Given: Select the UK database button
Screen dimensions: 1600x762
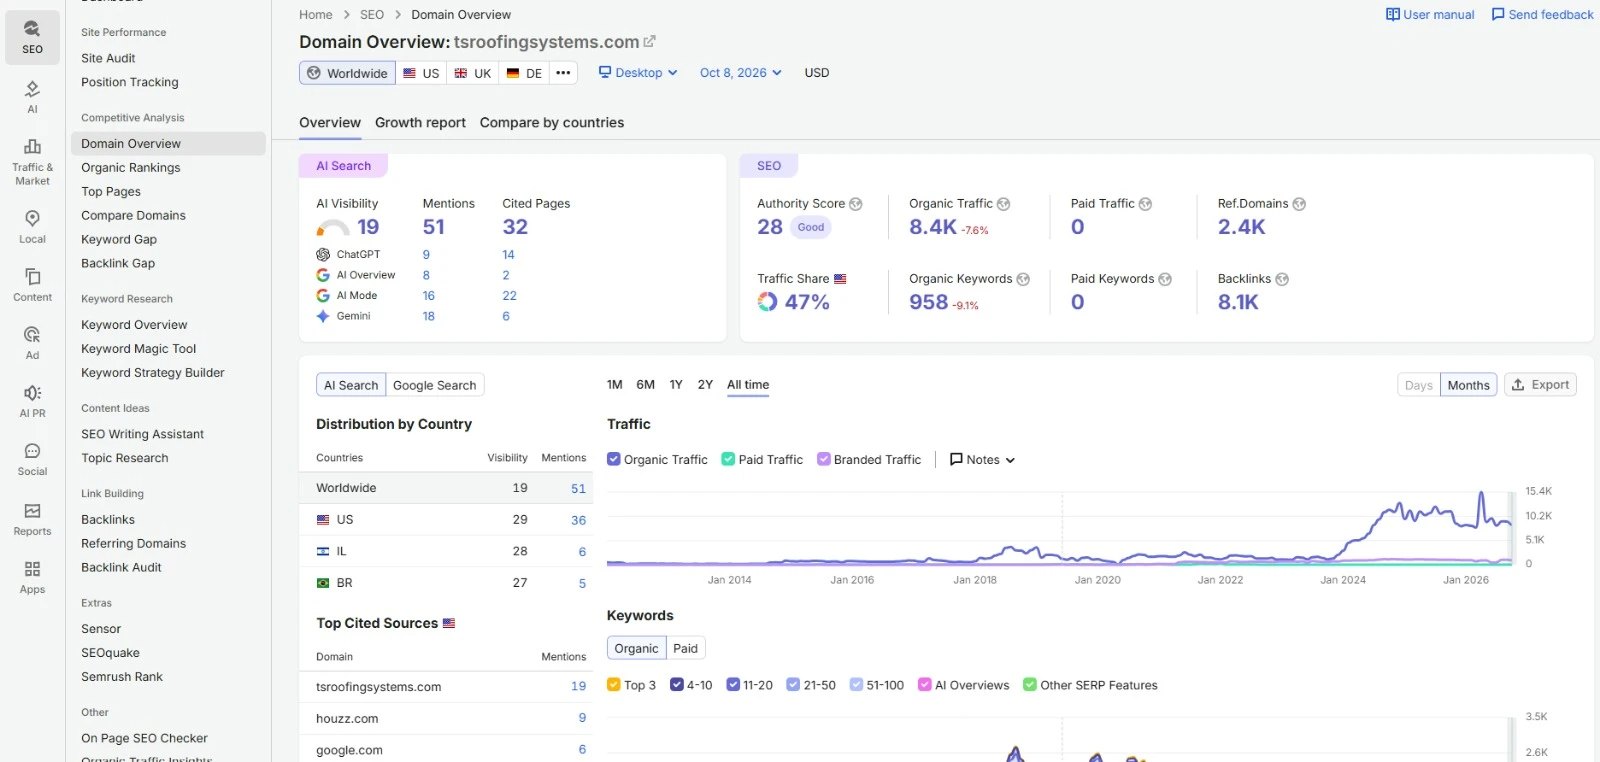Looking at the screenshot, I should coord(473,73).
